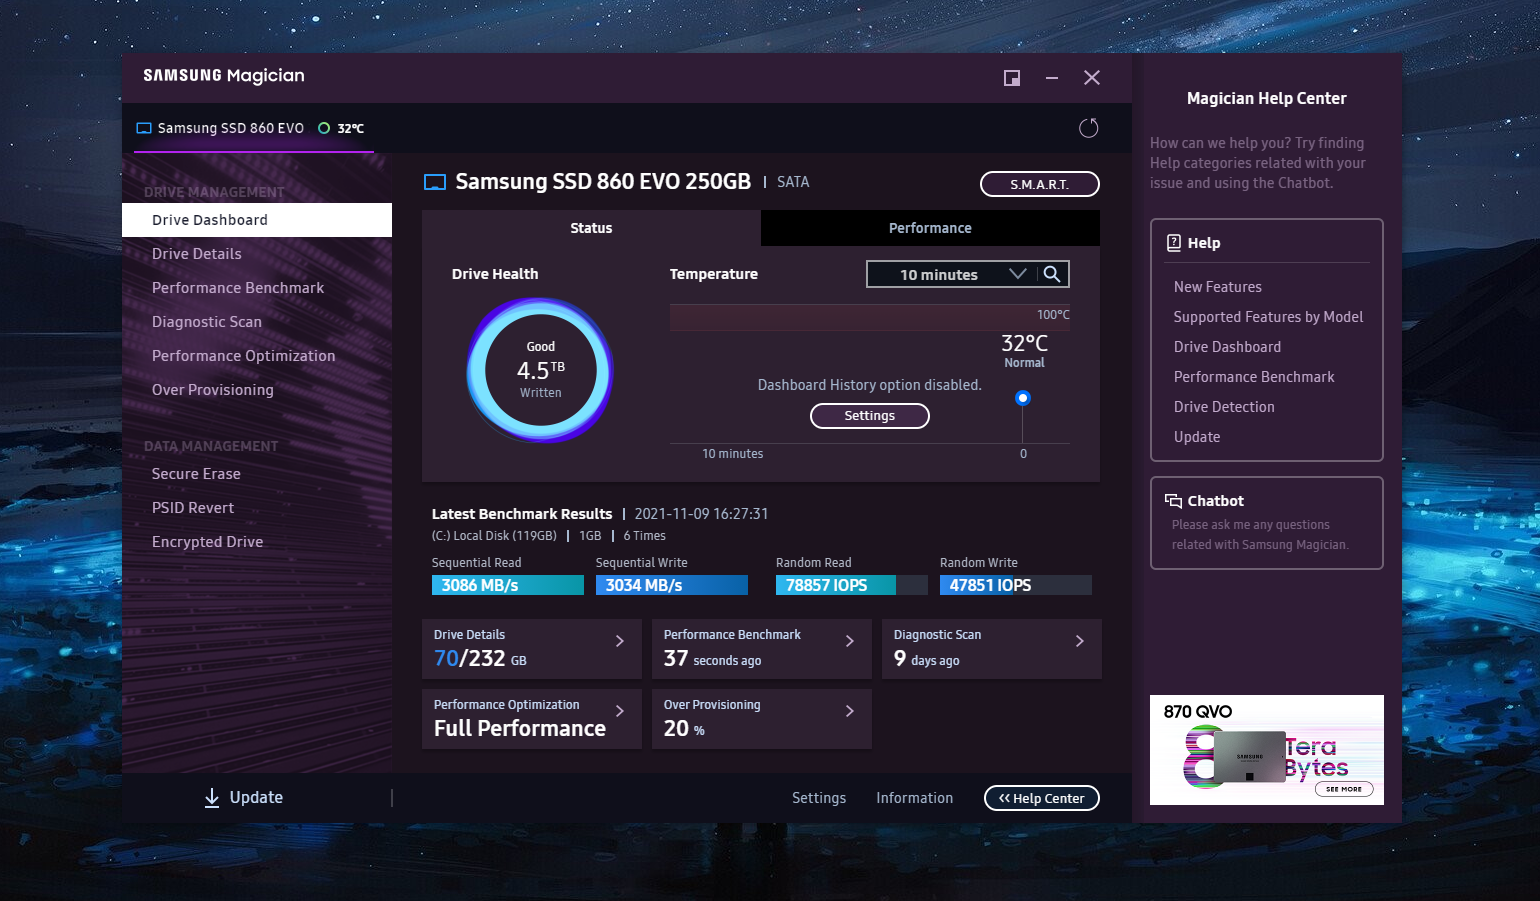Expand the Diagnostic Scan card chevron
The image size is (1540, 901).
(1080, 641)
